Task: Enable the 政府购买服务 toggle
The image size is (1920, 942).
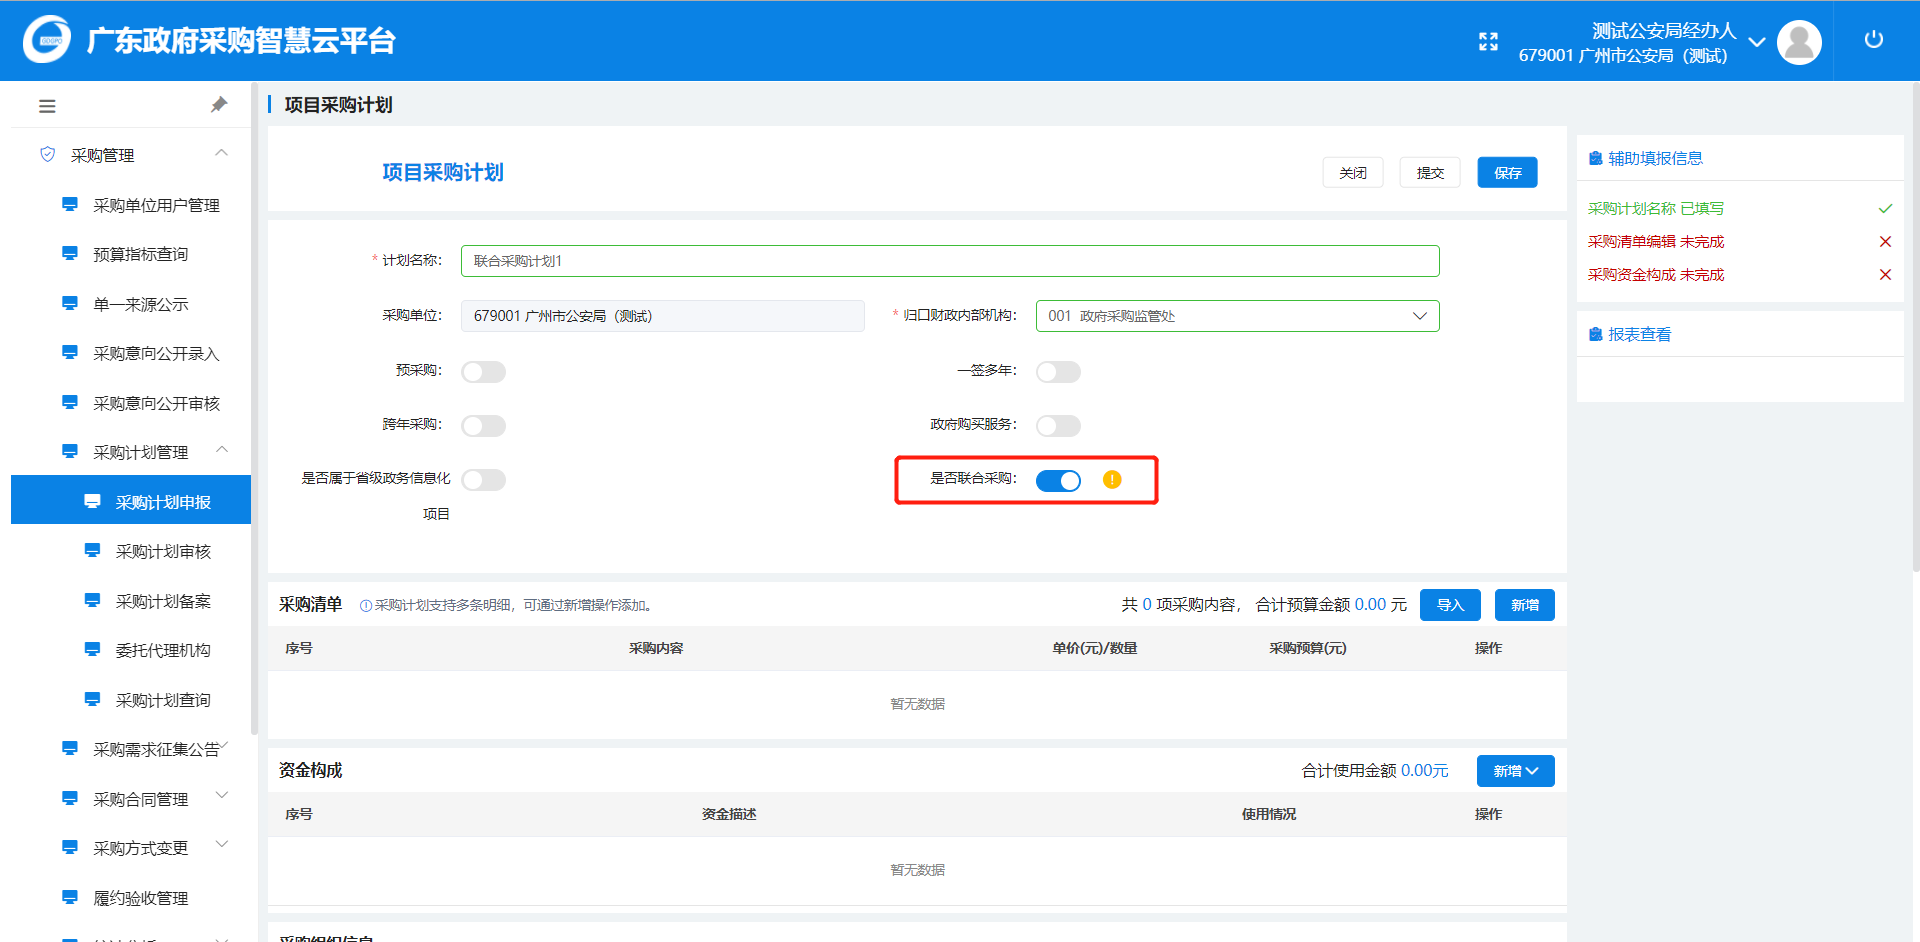Action: coord(1058,426)
